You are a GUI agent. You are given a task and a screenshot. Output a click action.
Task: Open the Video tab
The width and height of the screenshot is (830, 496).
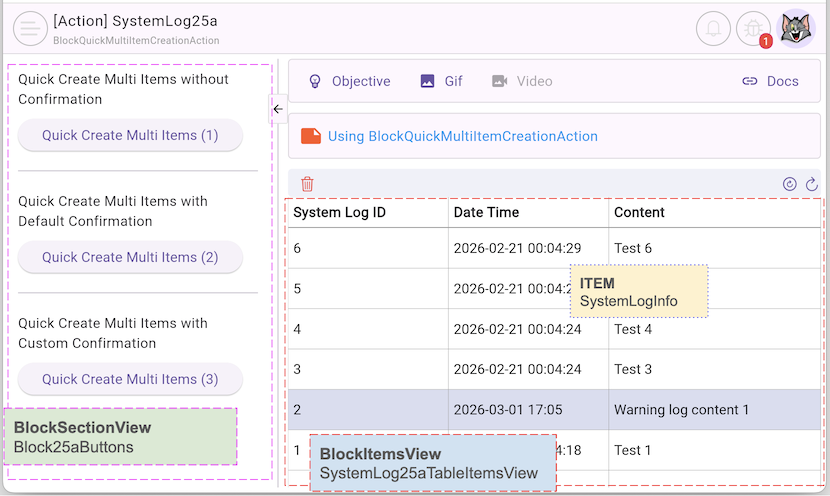point(522,81)
